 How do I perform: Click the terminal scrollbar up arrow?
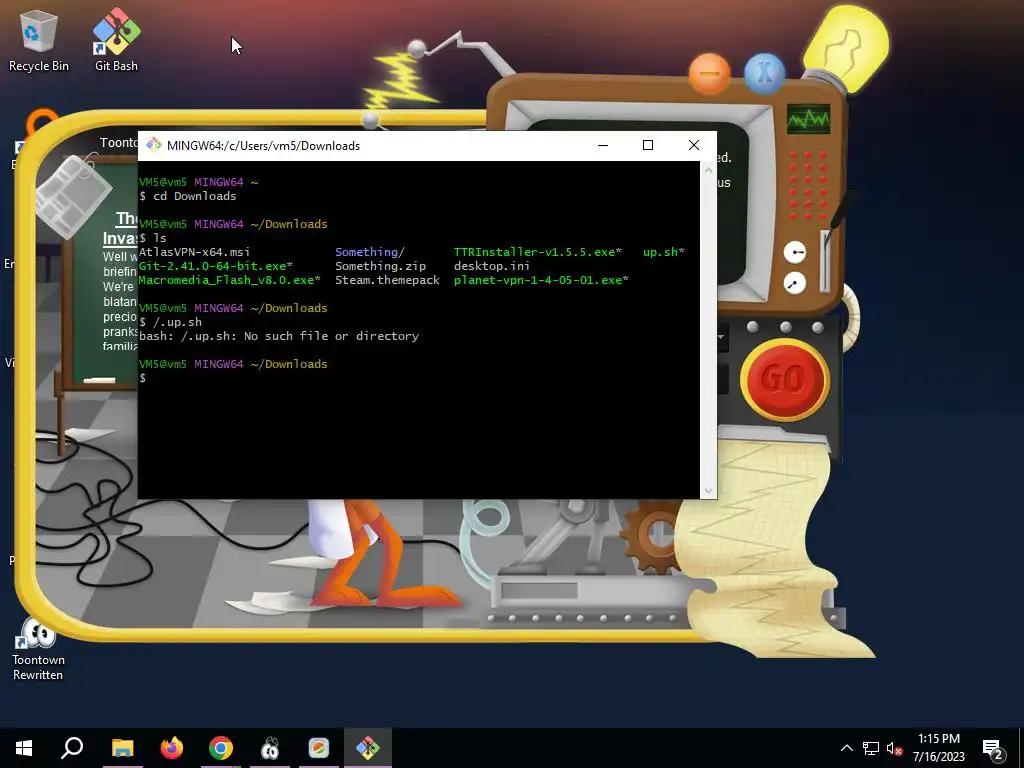[708, 170]
